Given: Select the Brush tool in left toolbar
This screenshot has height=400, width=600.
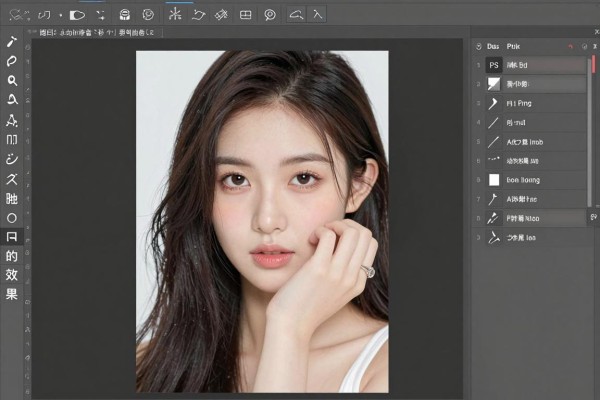Looking at the screenshot, I should coord(12,41).
